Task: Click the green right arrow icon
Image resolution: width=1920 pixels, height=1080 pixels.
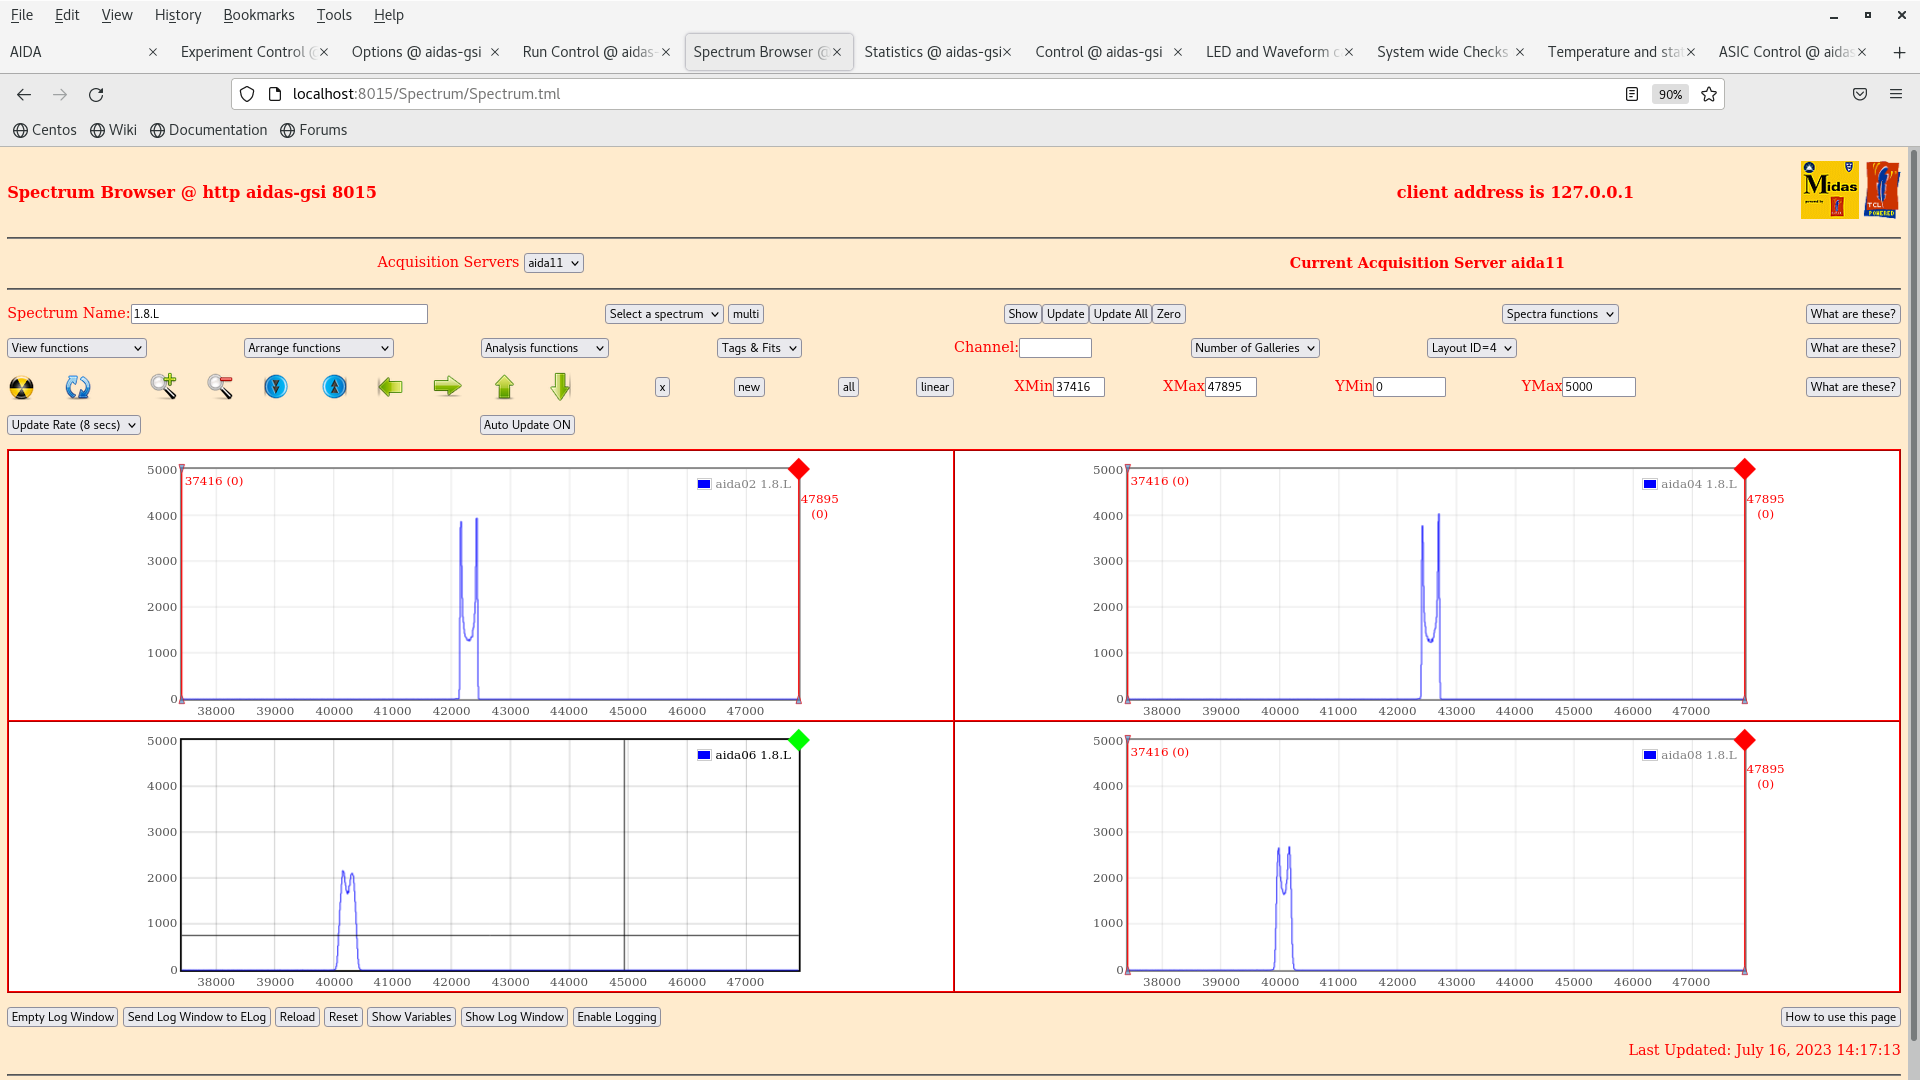Action: tap(447, 387)
